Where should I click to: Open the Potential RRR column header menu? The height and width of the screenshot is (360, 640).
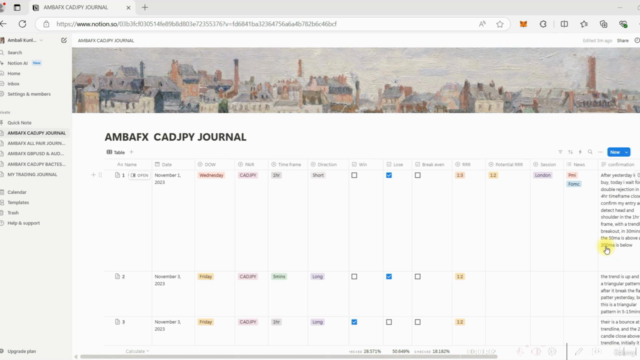(x=508, y=164)
